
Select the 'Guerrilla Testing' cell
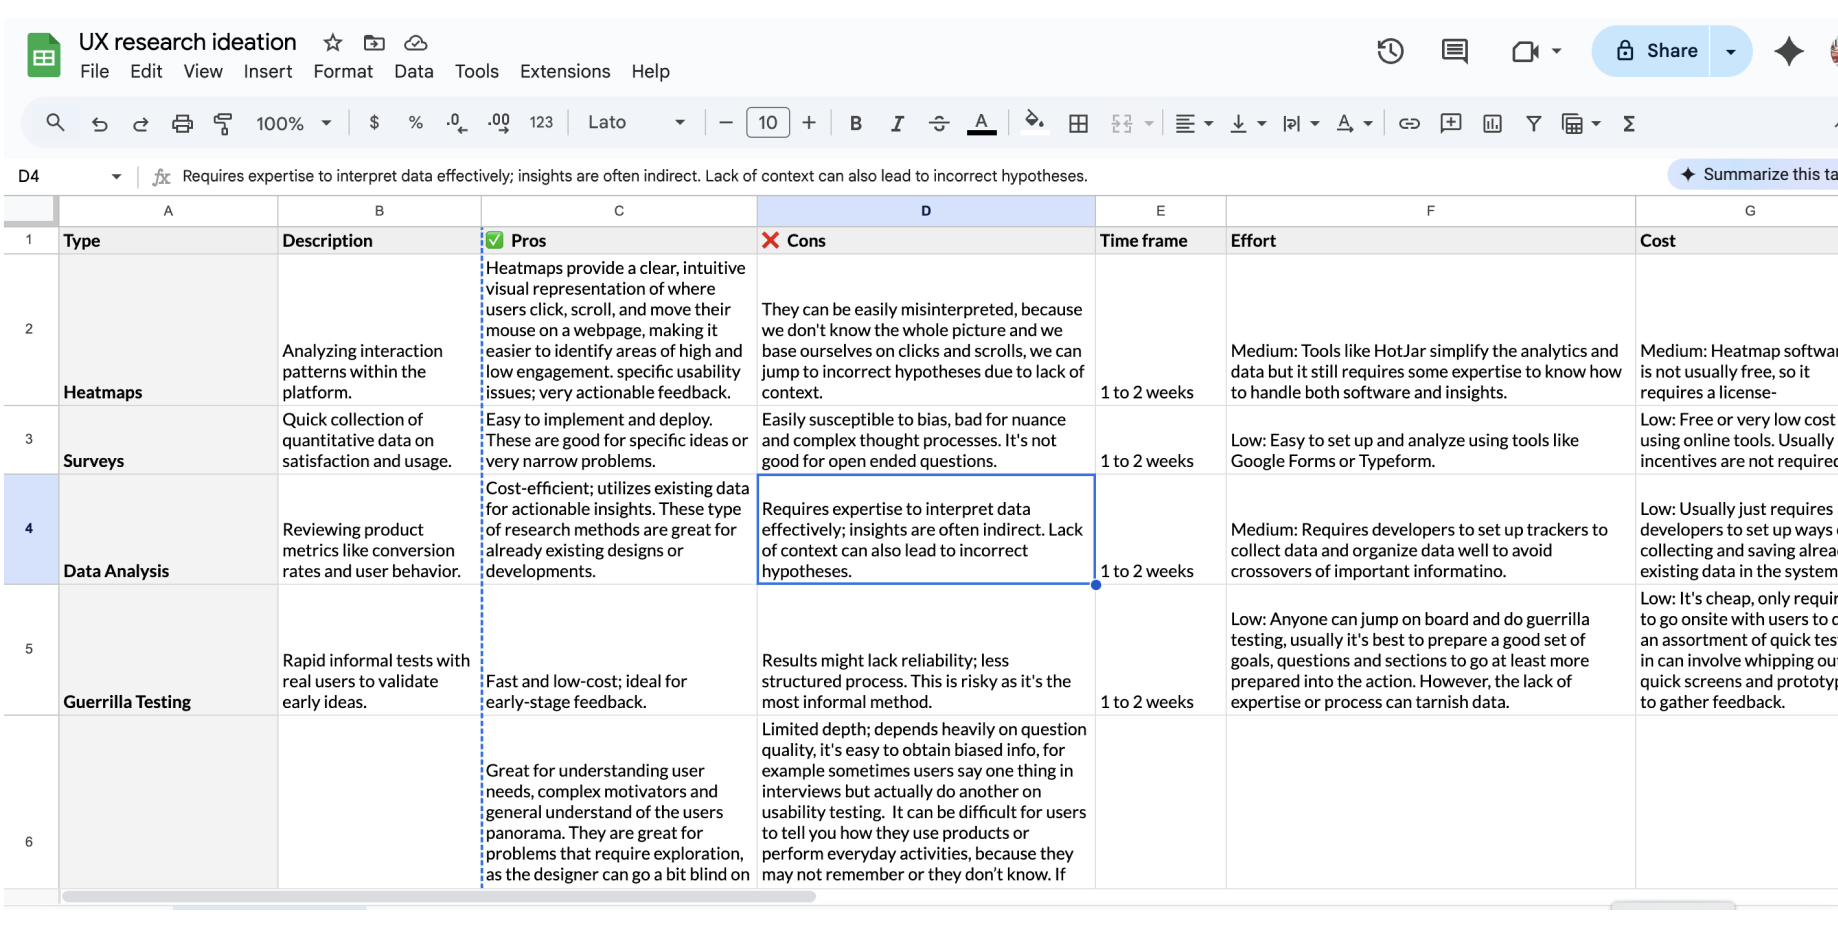168,650
